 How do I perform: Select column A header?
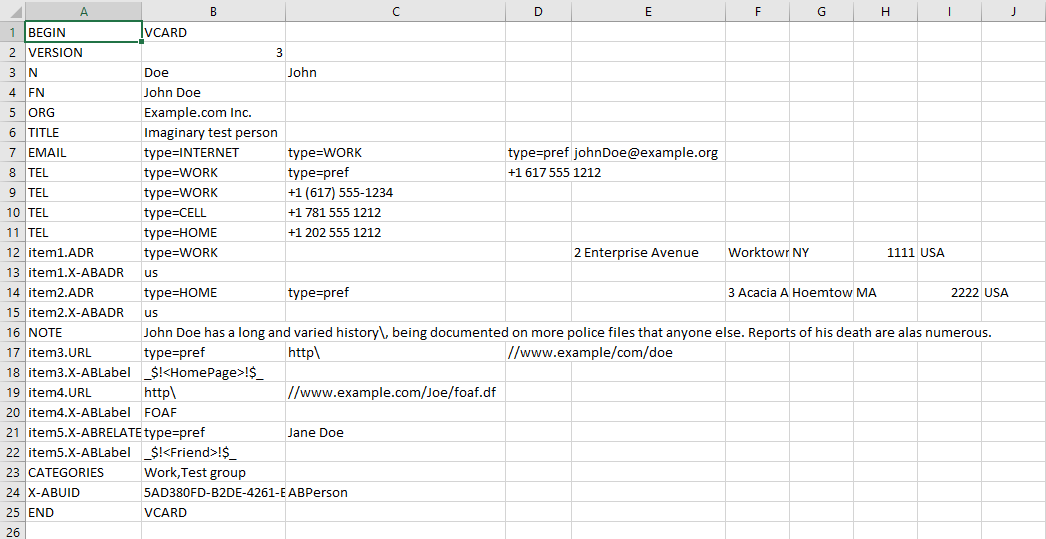(83, 11)
